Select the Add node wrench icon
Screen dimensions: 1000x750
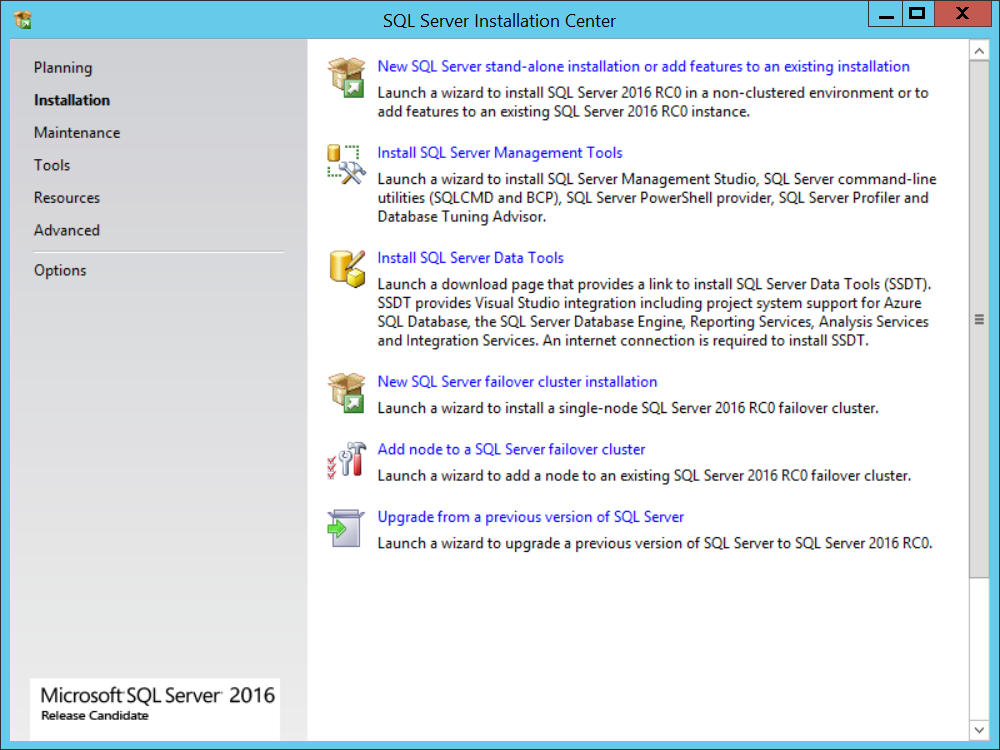click(347, 459)
